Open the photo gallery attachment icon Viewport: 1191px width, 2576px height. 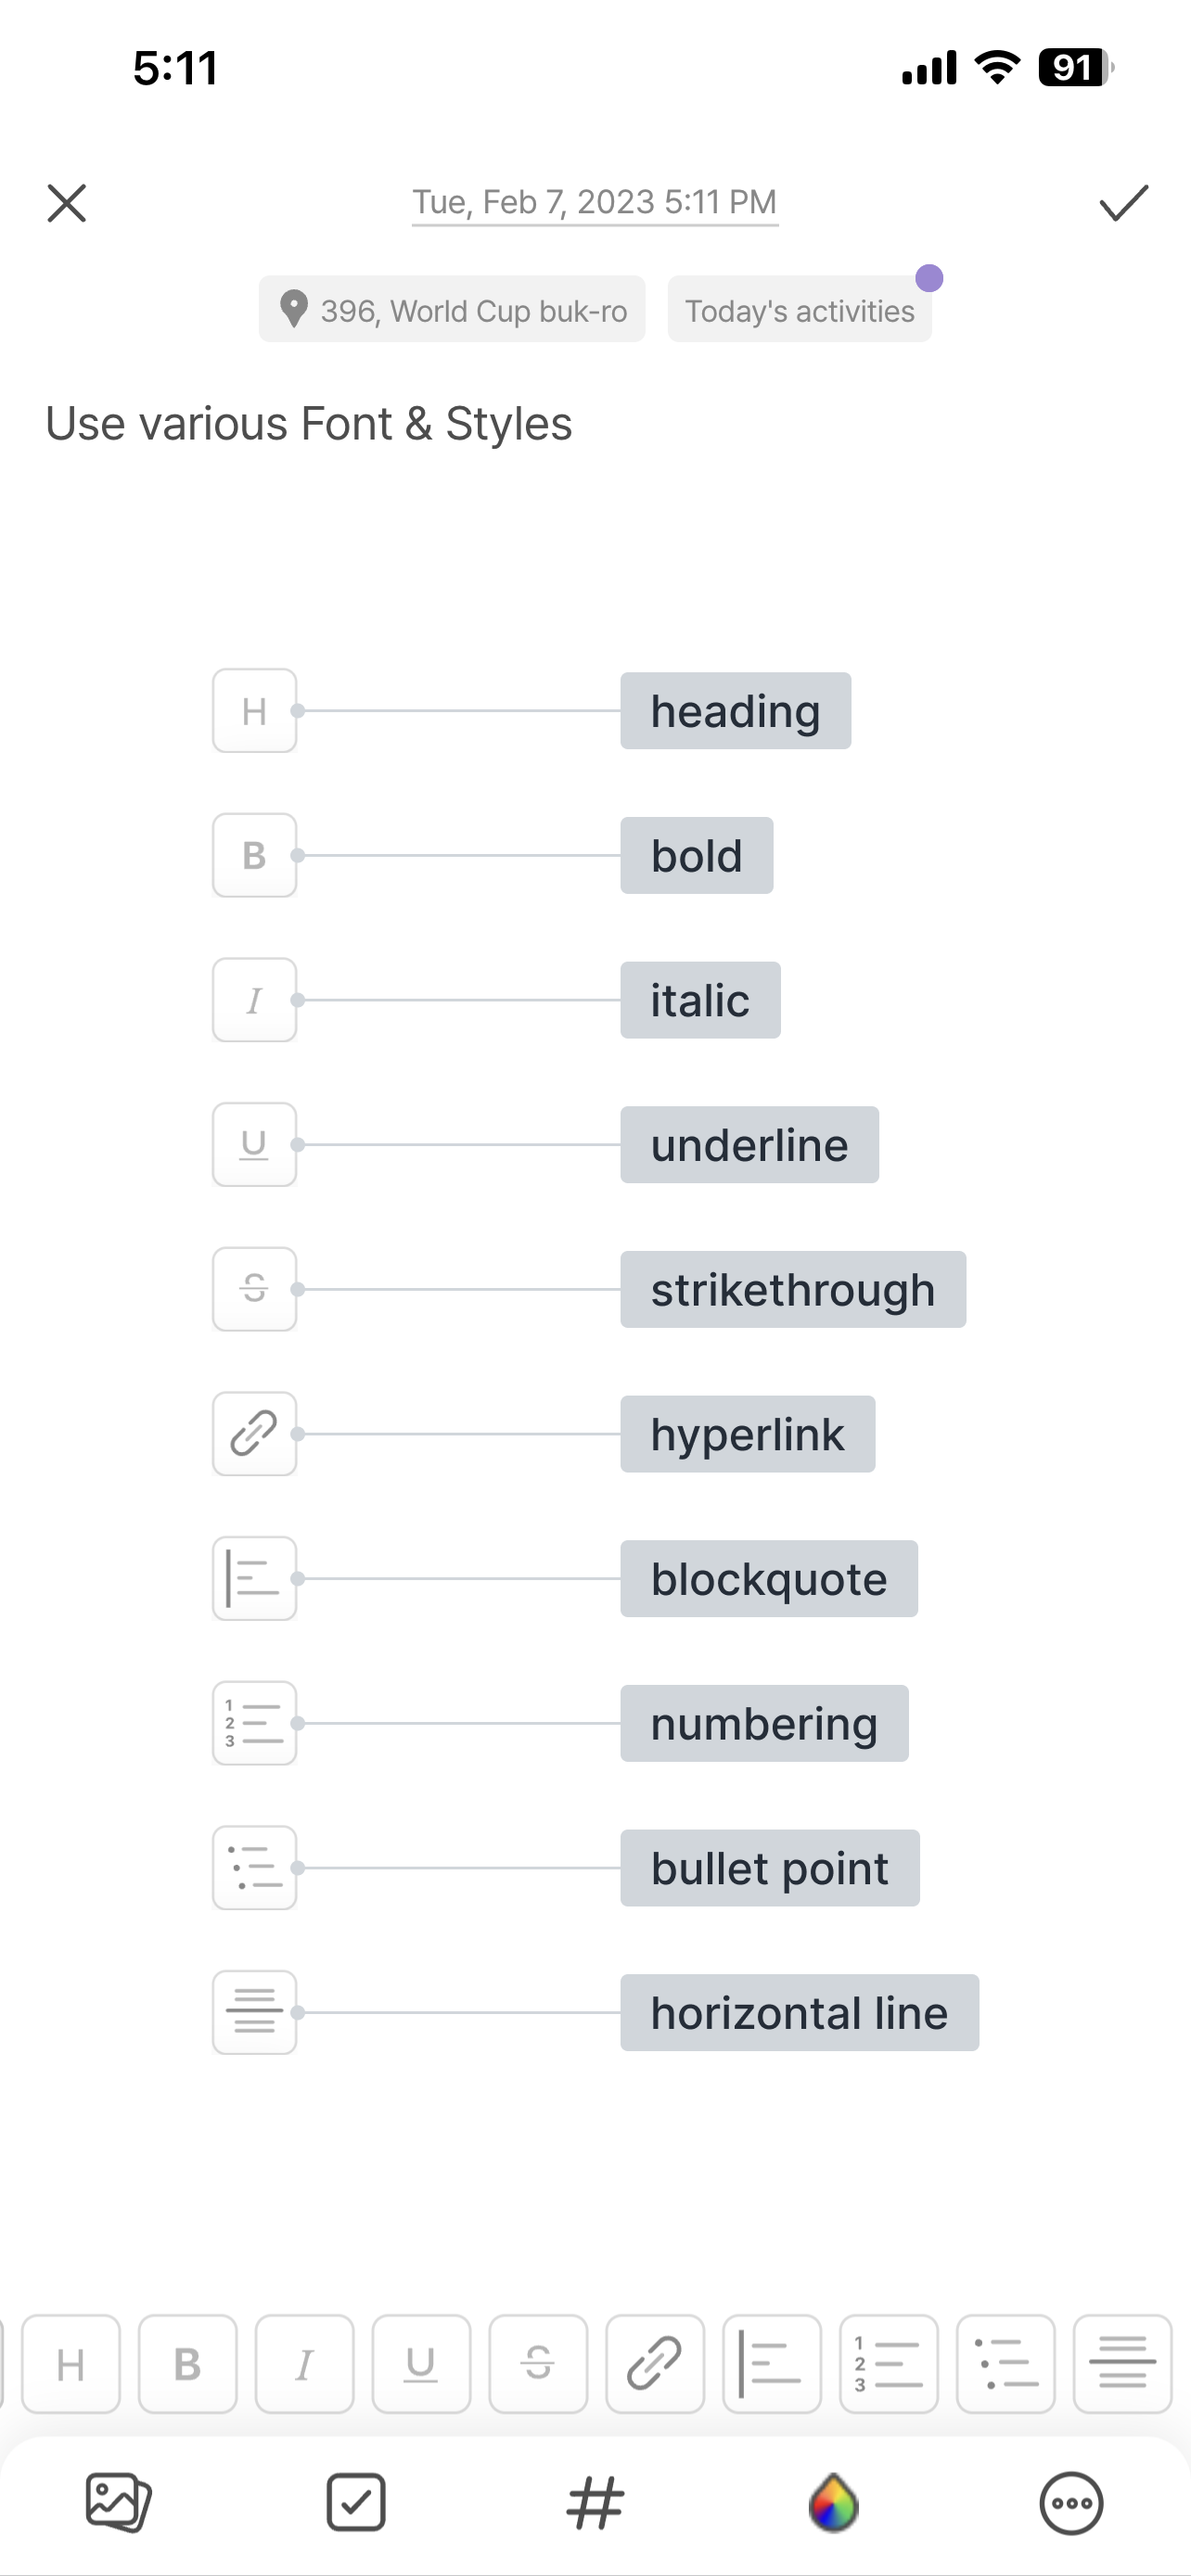(118, 2503)
